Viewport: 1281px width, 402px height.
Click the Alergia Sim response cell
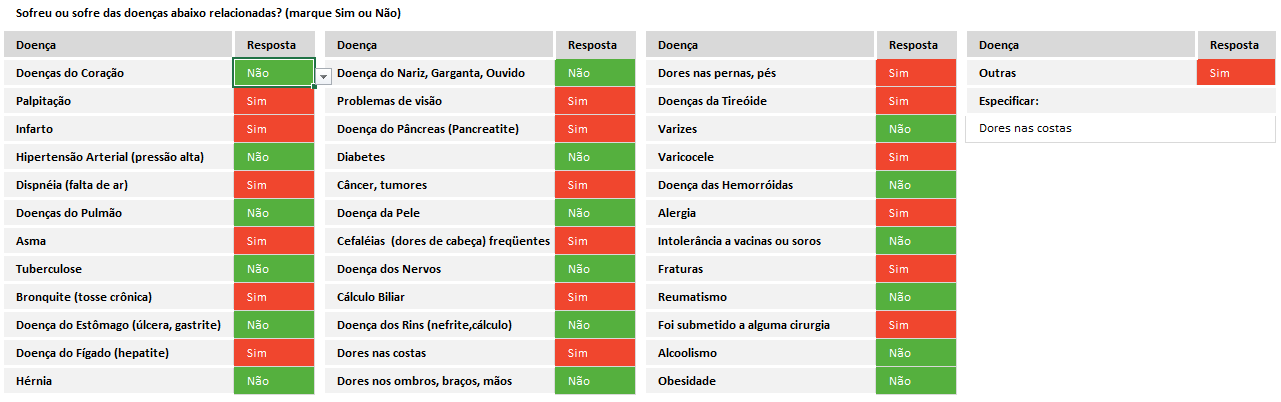915,213
